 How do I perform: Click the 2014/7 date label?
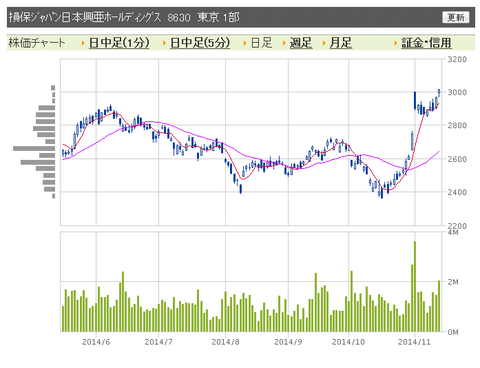159,342
